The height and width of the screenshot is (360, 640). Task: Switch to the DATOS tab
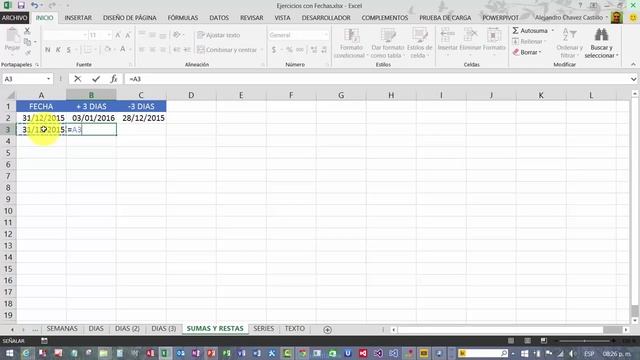click(219, 18)
